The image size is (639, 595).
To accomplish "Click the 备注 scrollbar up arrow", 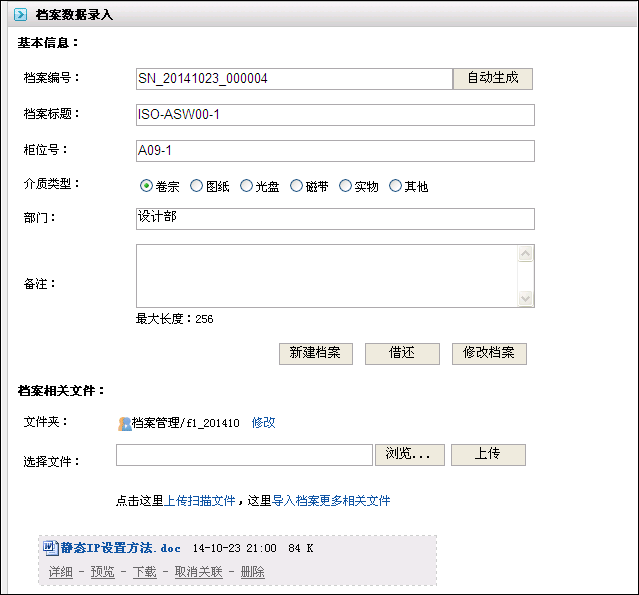I will point(526,253).
